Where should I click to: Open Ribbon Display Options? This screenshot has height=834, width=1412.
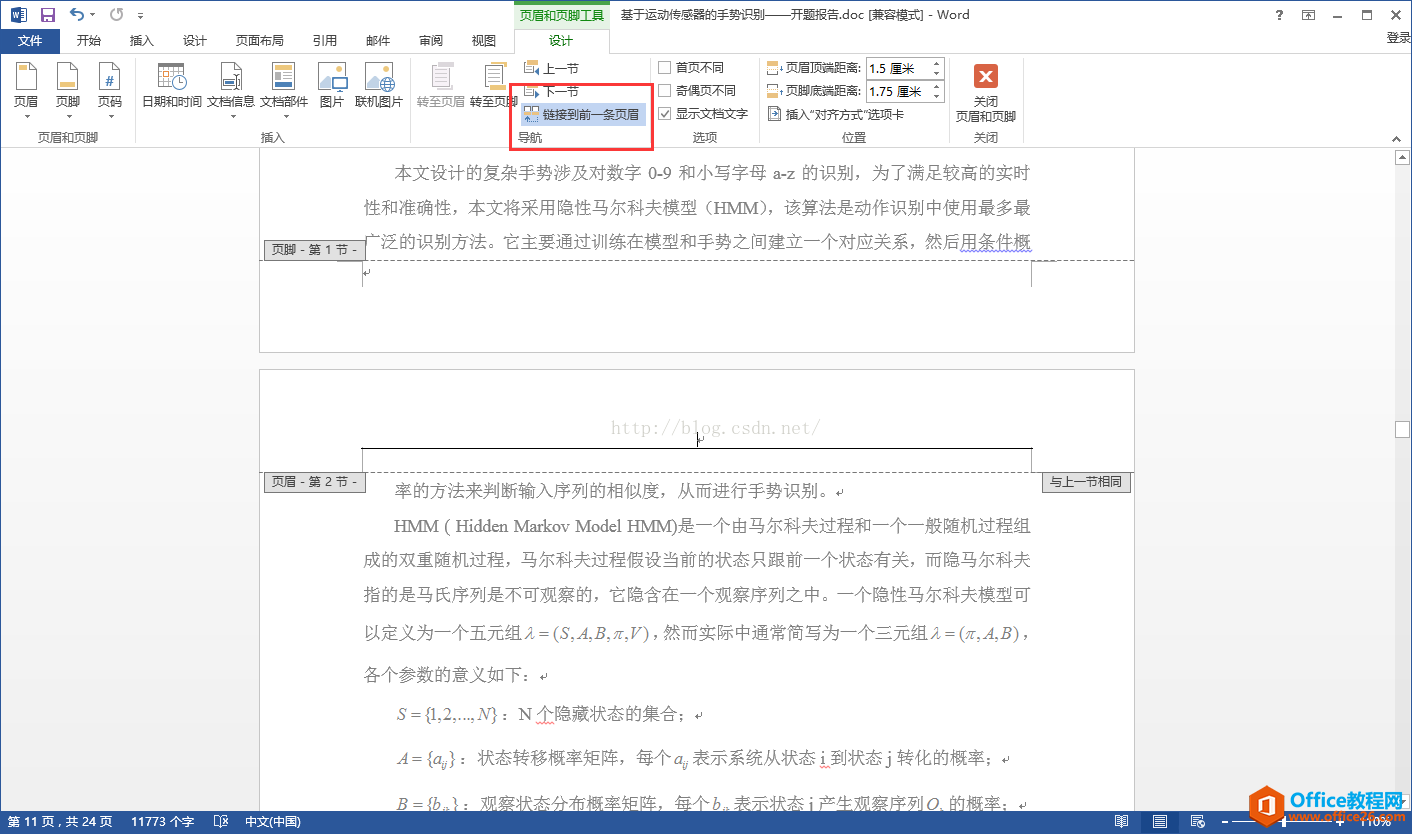click(1309, 15)
